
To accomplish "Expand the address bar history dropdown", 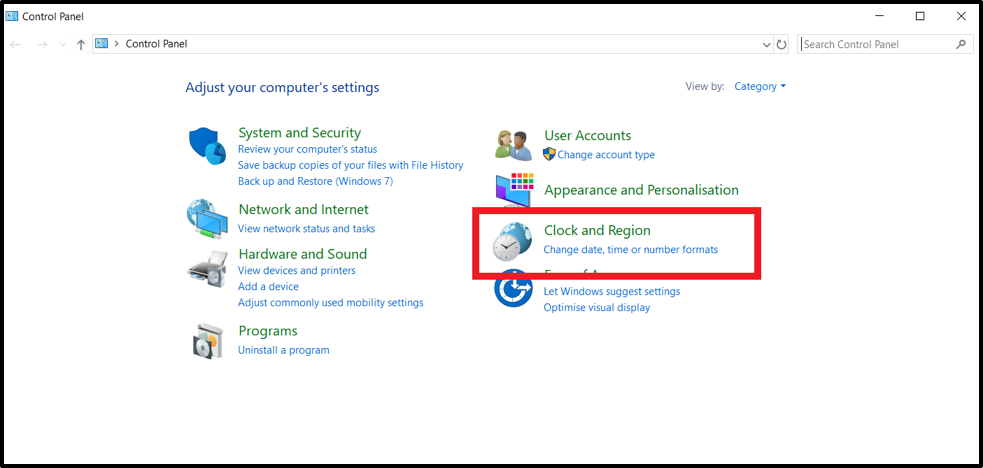I will tap(765, 44).
